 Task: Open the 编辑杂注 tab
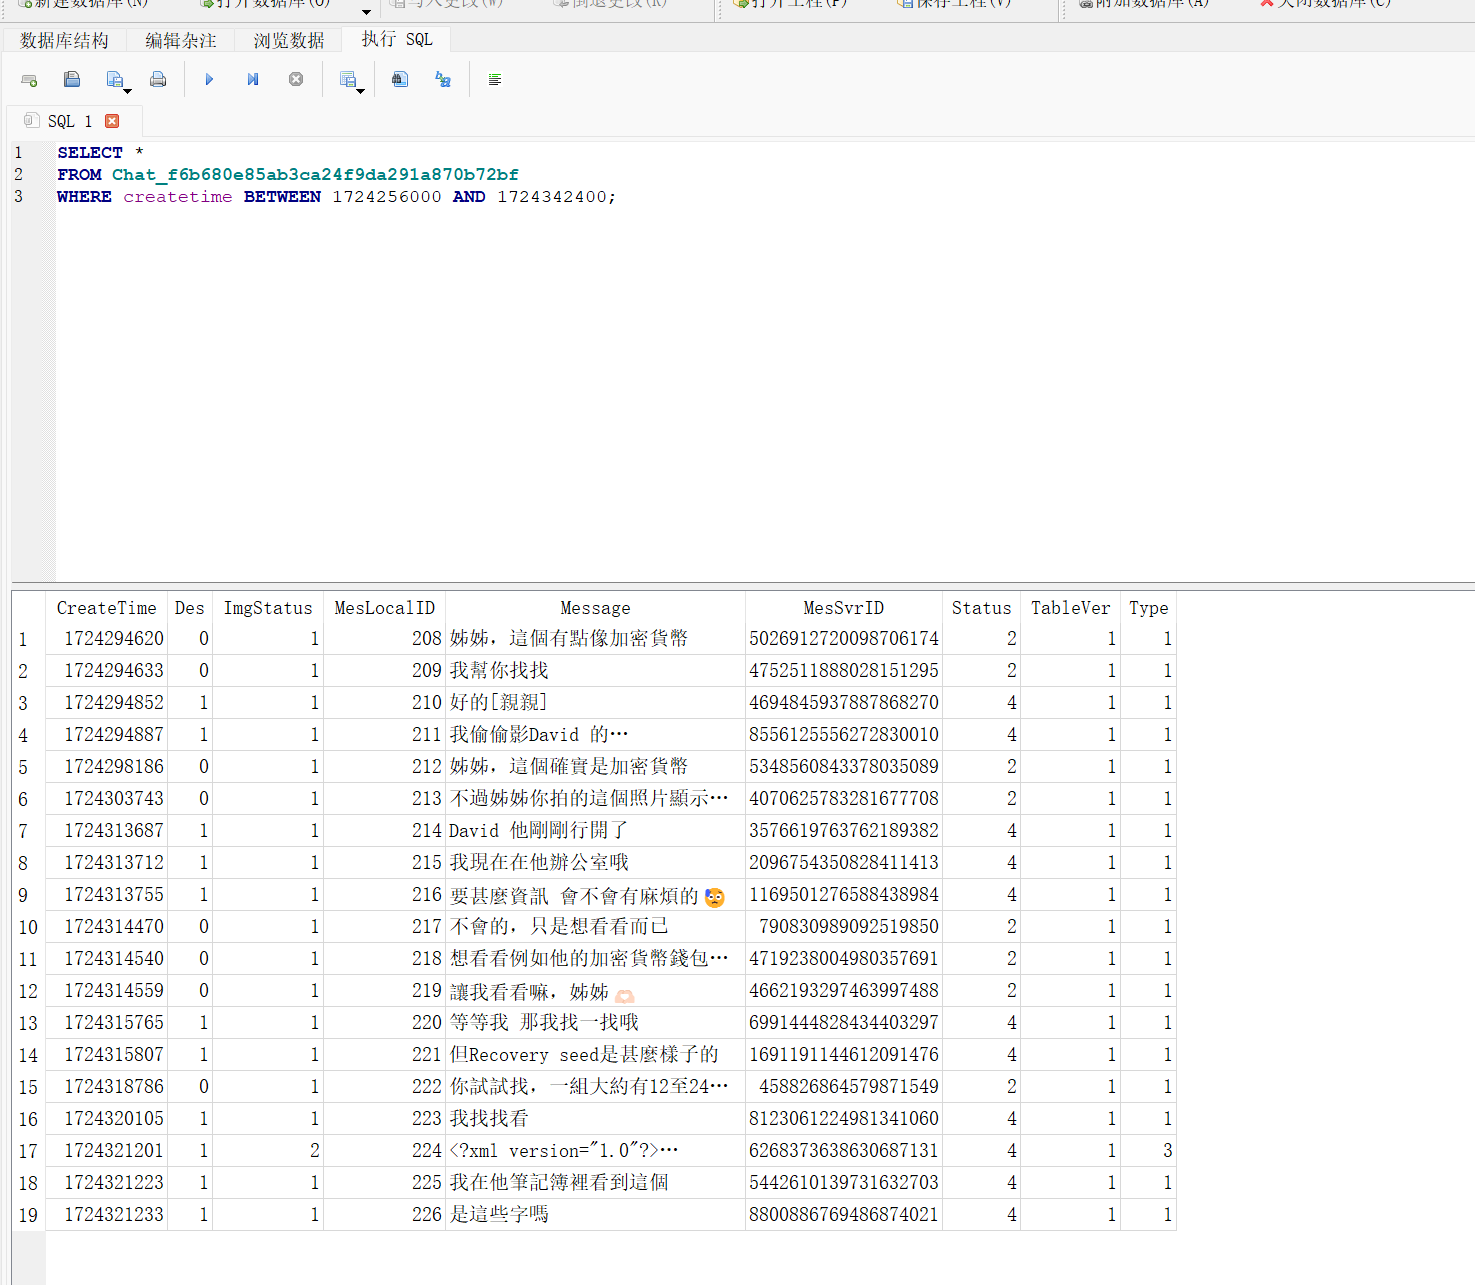[180, 40]
